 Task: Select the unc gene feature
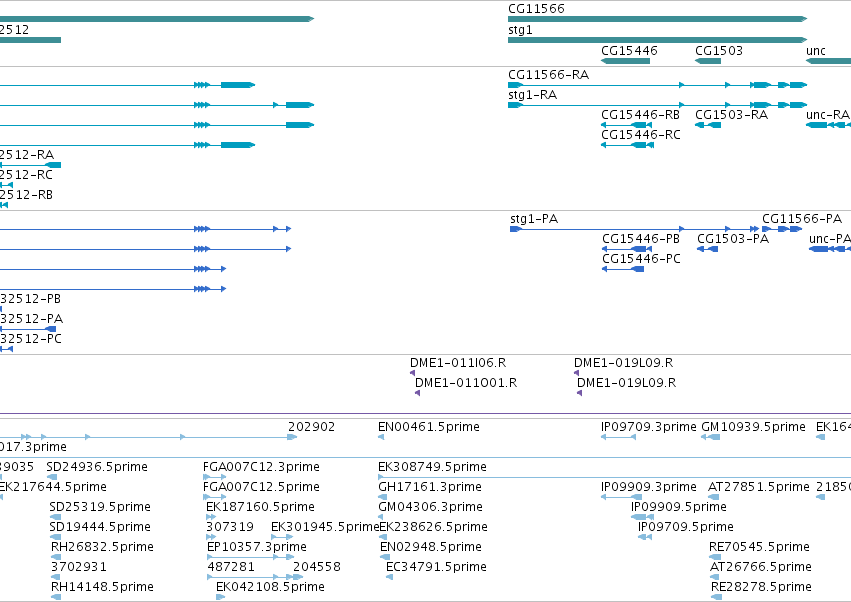pyautogui.click(x=828, y=61)
